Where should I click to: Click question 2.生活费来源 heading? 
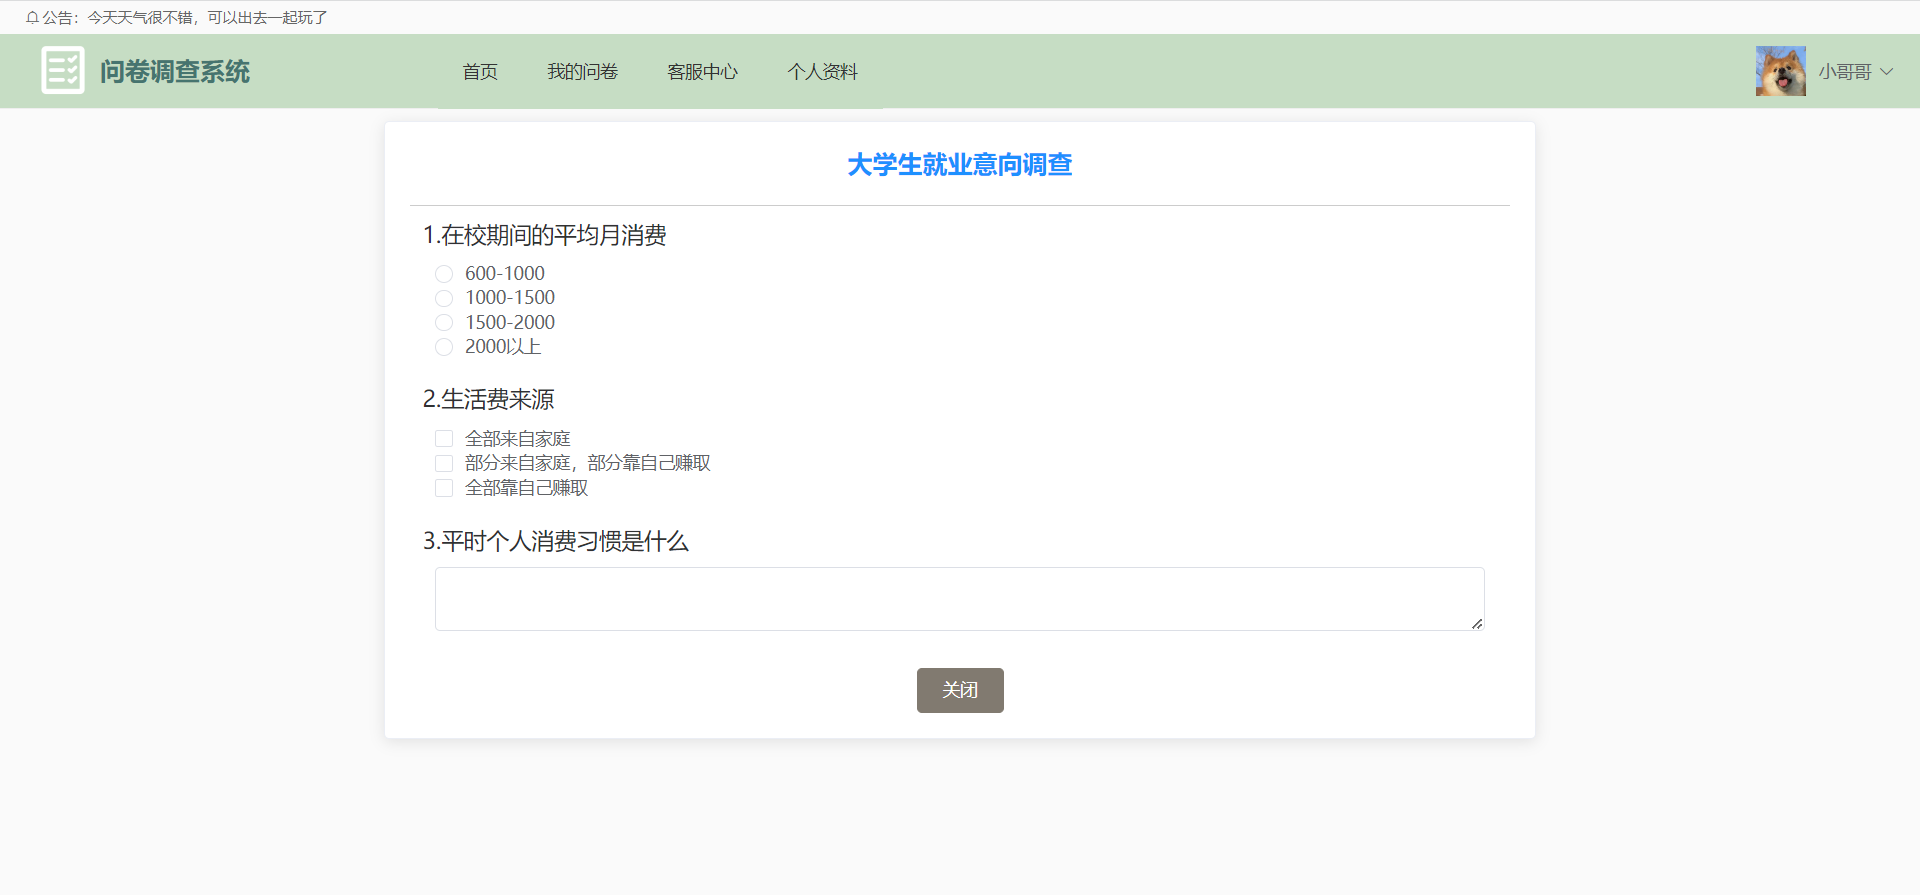click(x=489, y=399)
